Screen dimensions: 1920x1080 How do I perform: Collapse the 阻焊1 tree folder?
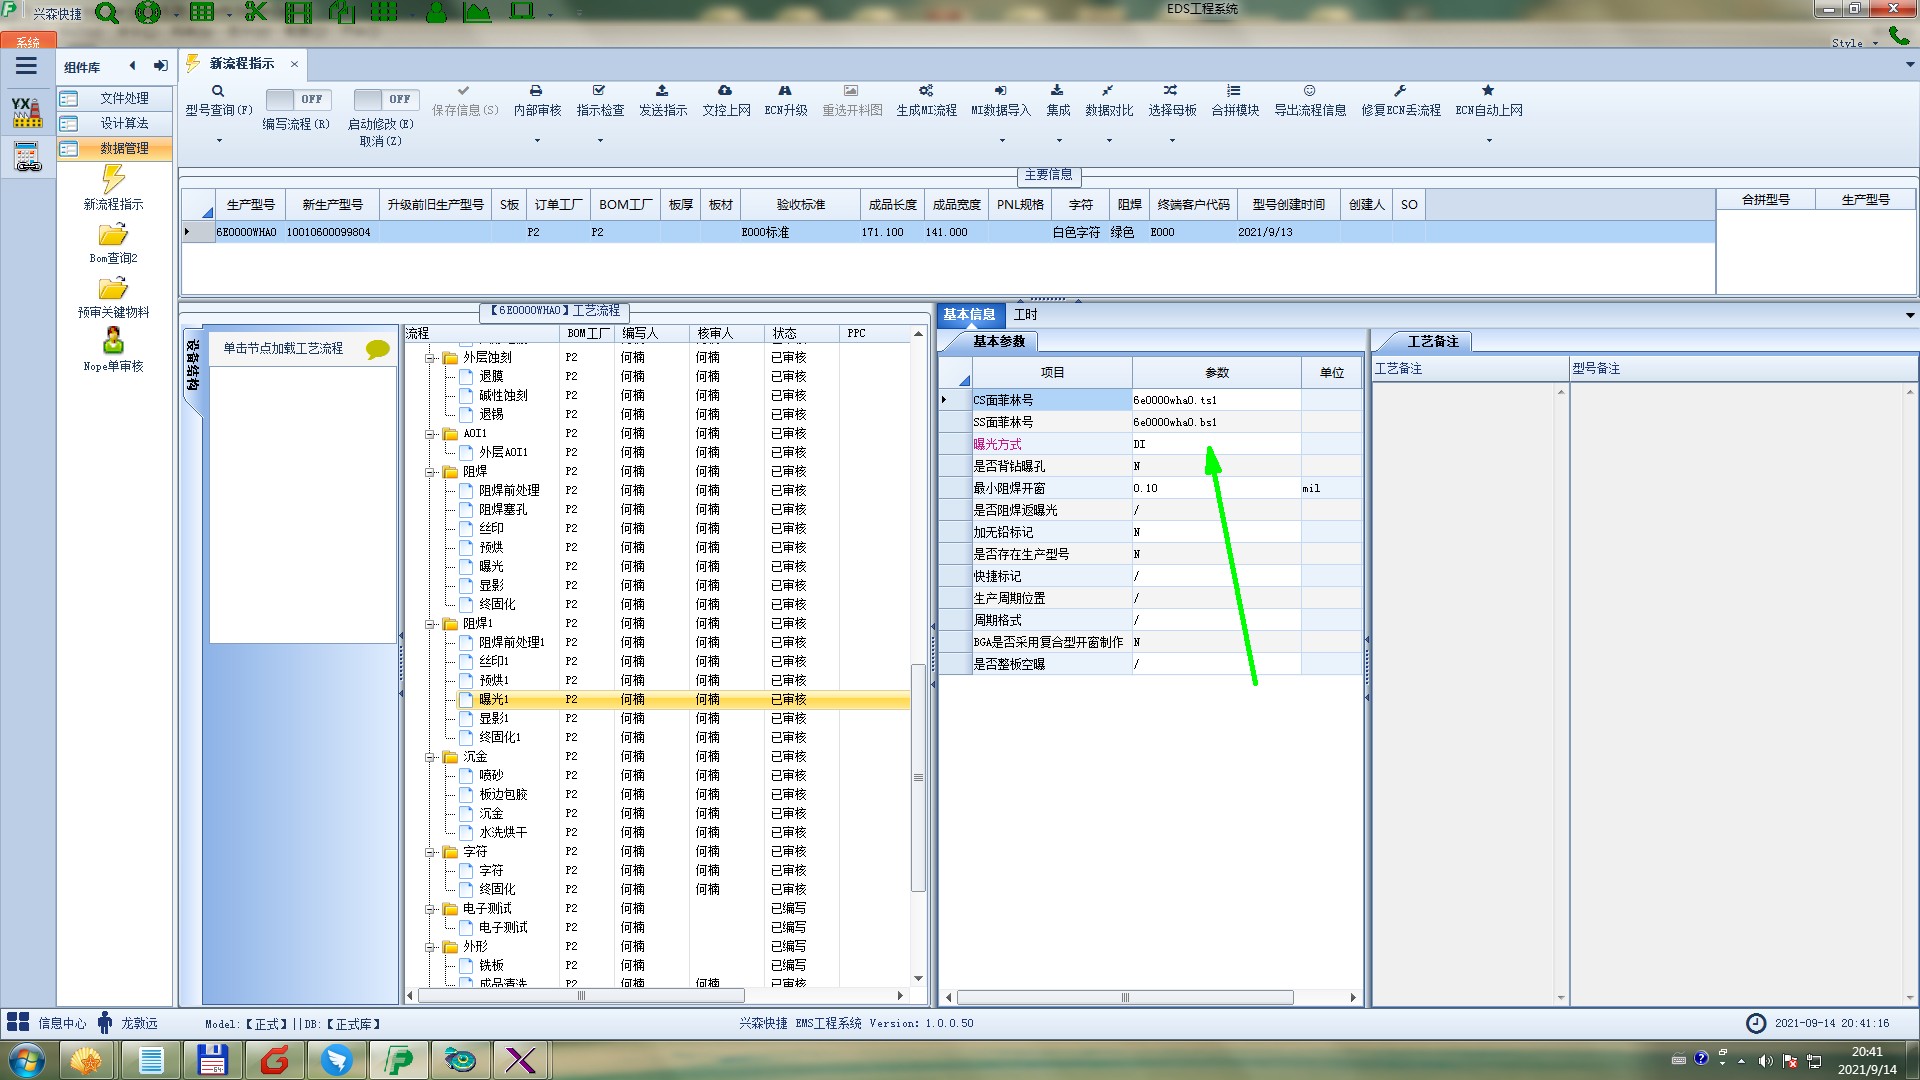click(x=430, y=624)
